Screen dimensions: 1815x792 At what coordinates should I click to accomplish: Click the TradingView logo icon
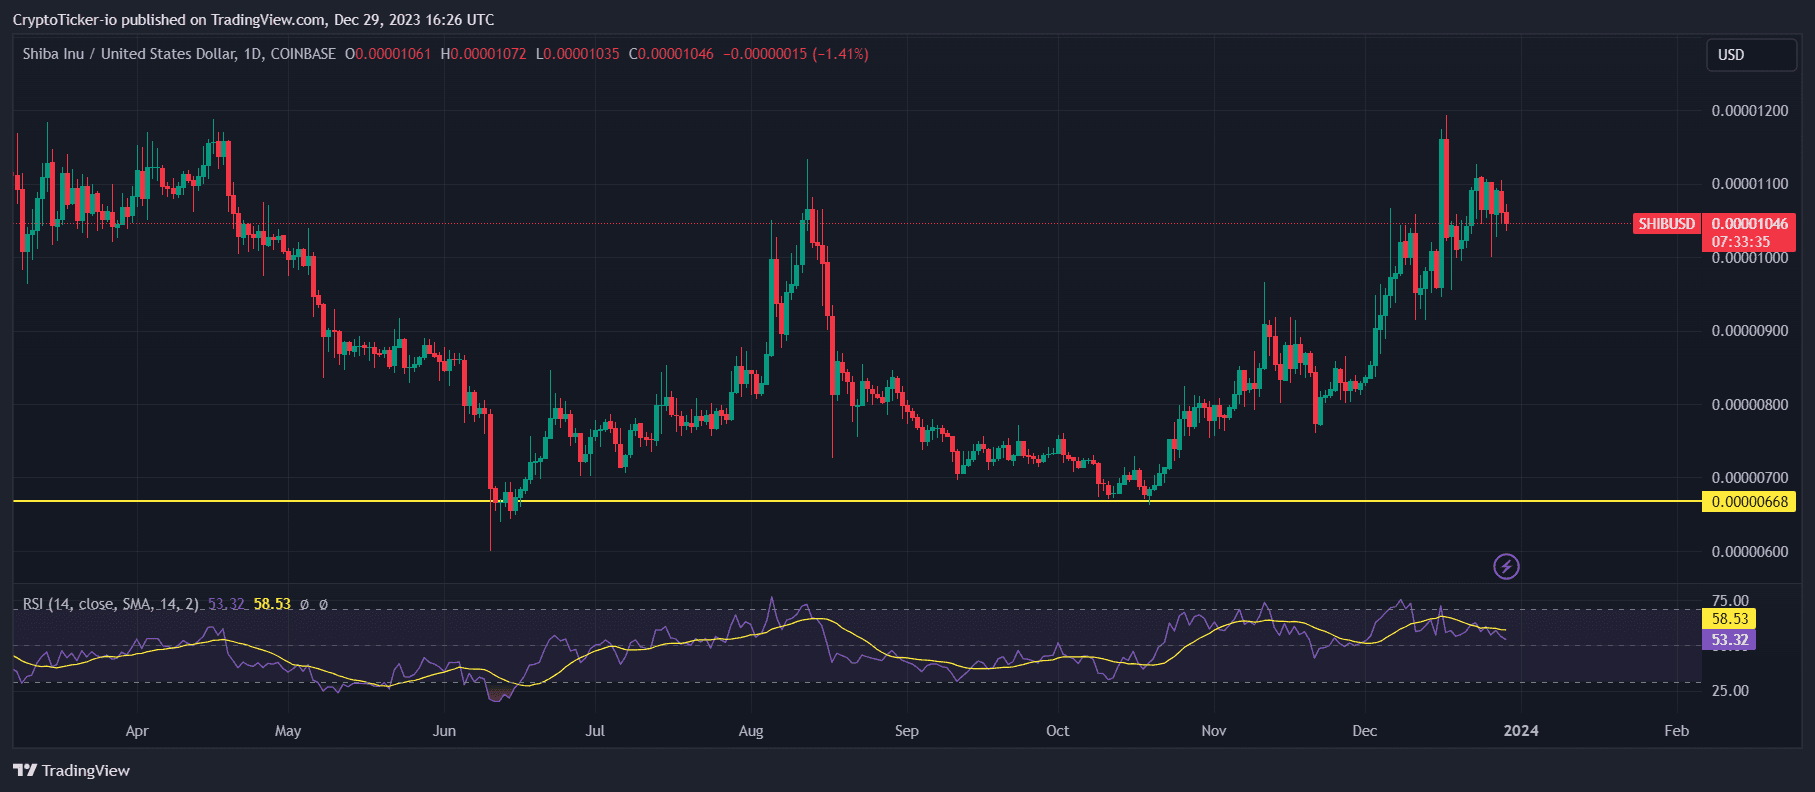(25, 770)
